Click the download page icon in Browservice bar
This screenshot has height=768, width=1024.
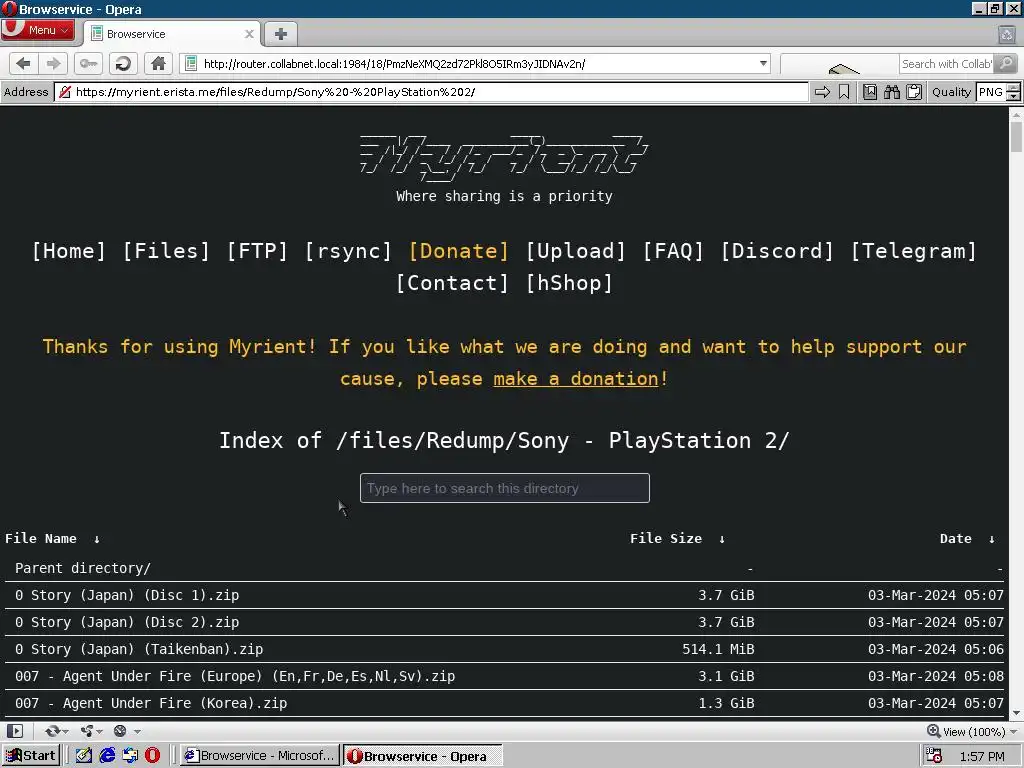tap(870, 92)
